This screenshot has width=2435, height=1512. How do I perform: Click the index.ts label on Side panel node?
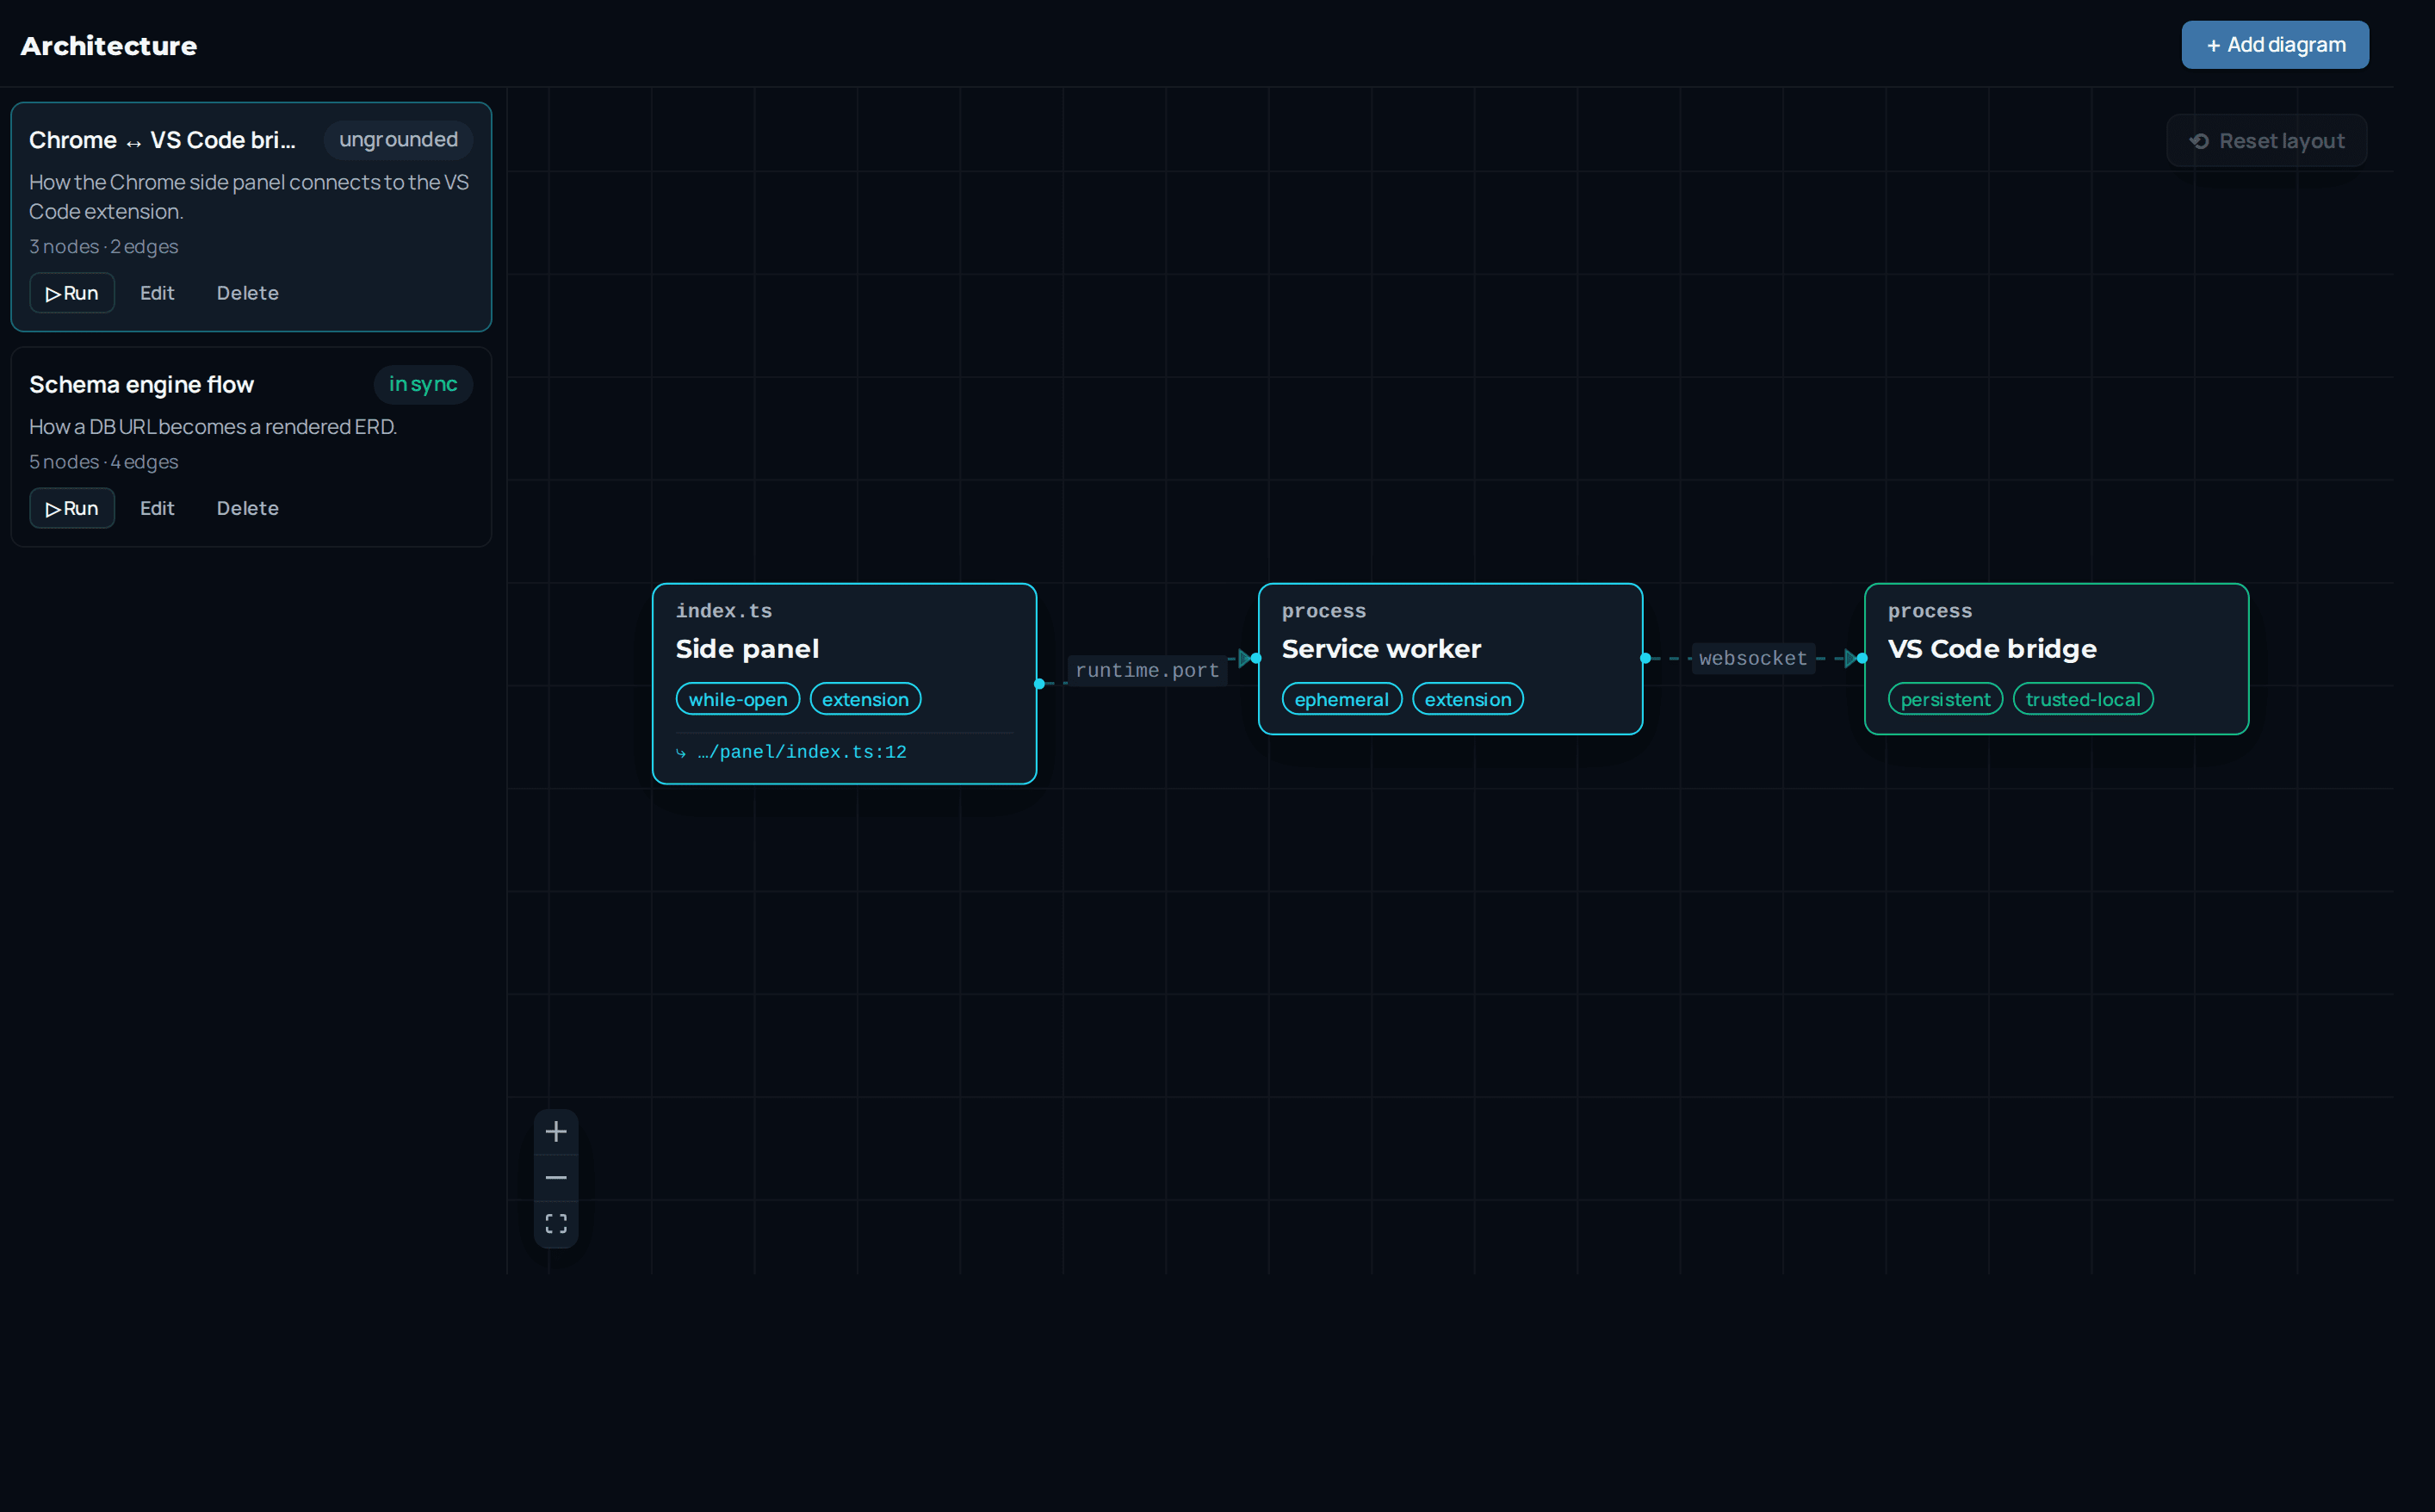pos(724,611)
